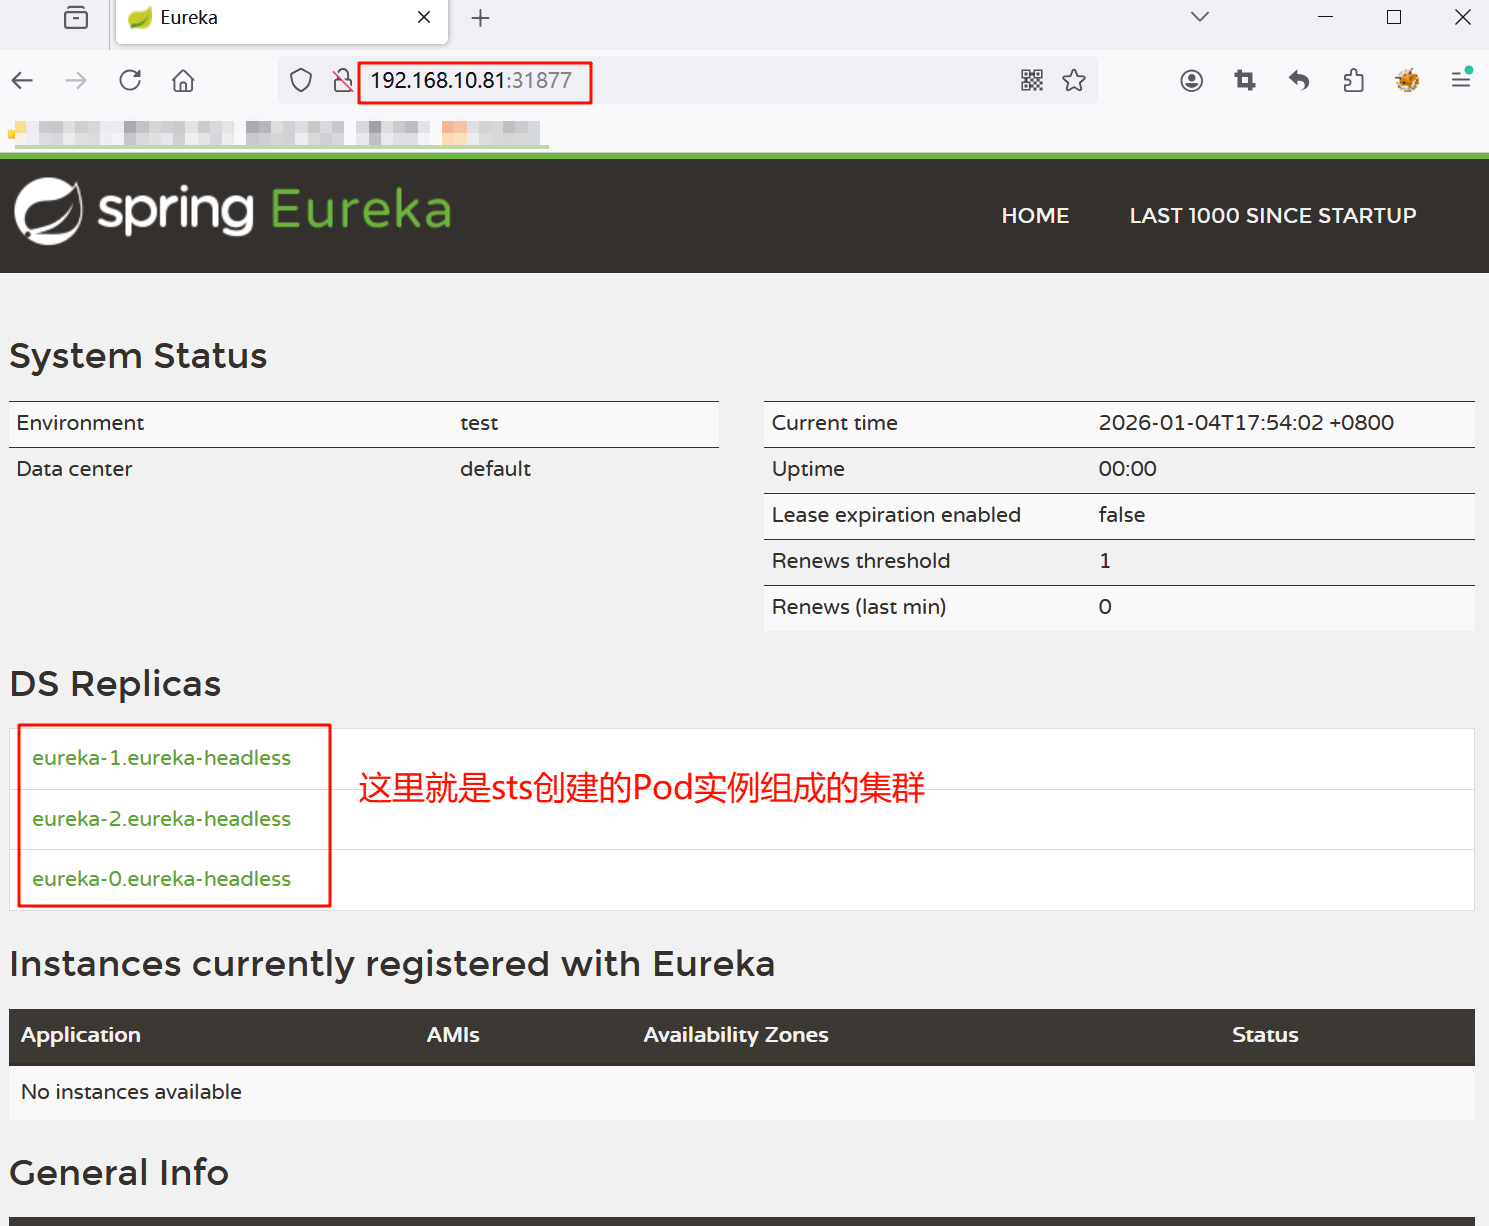Open the Firefox account menu

[1191, 81]
